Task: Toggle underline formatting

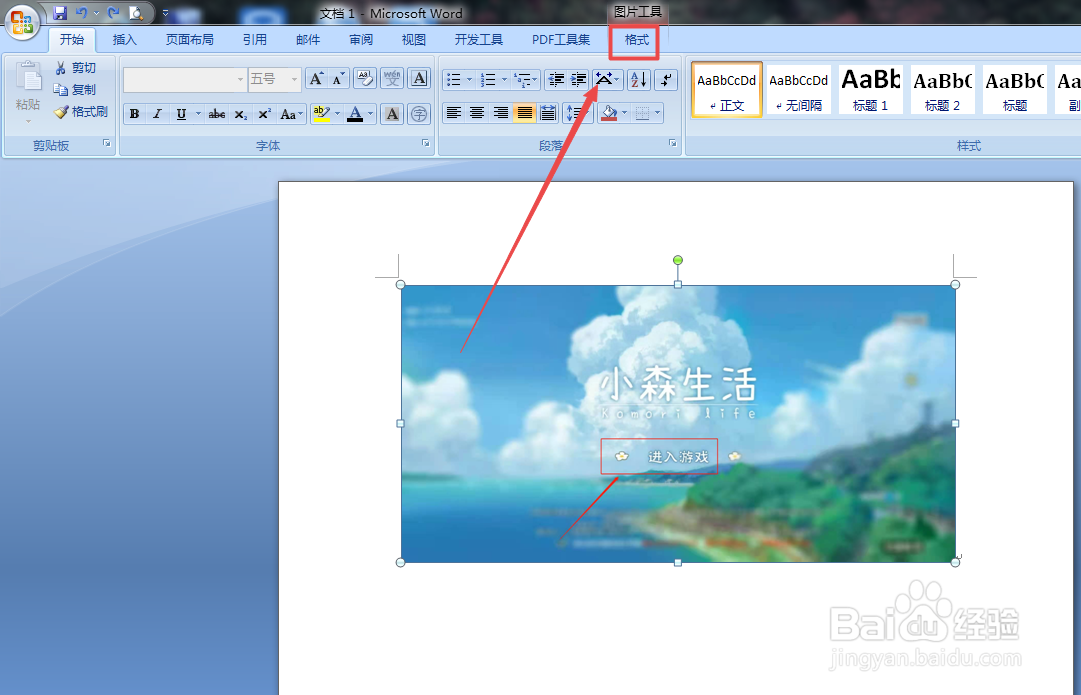Action: [x=181, y=114]
